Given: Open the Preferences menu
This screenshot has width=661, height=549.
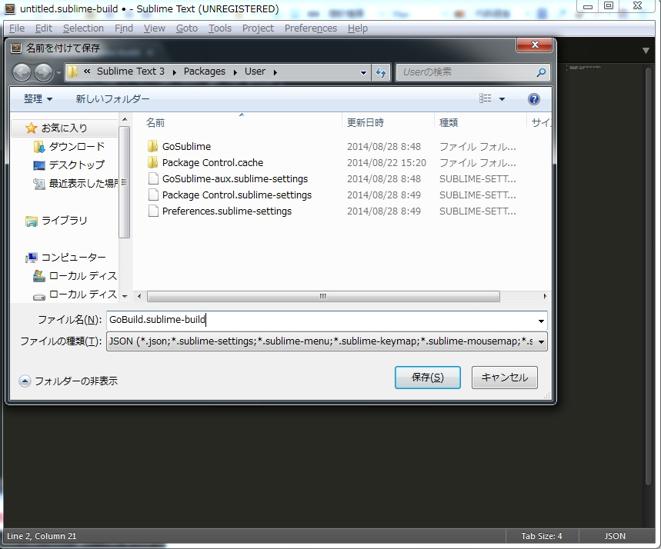Looking at the screenshot, I should click(x=311, y=28).
